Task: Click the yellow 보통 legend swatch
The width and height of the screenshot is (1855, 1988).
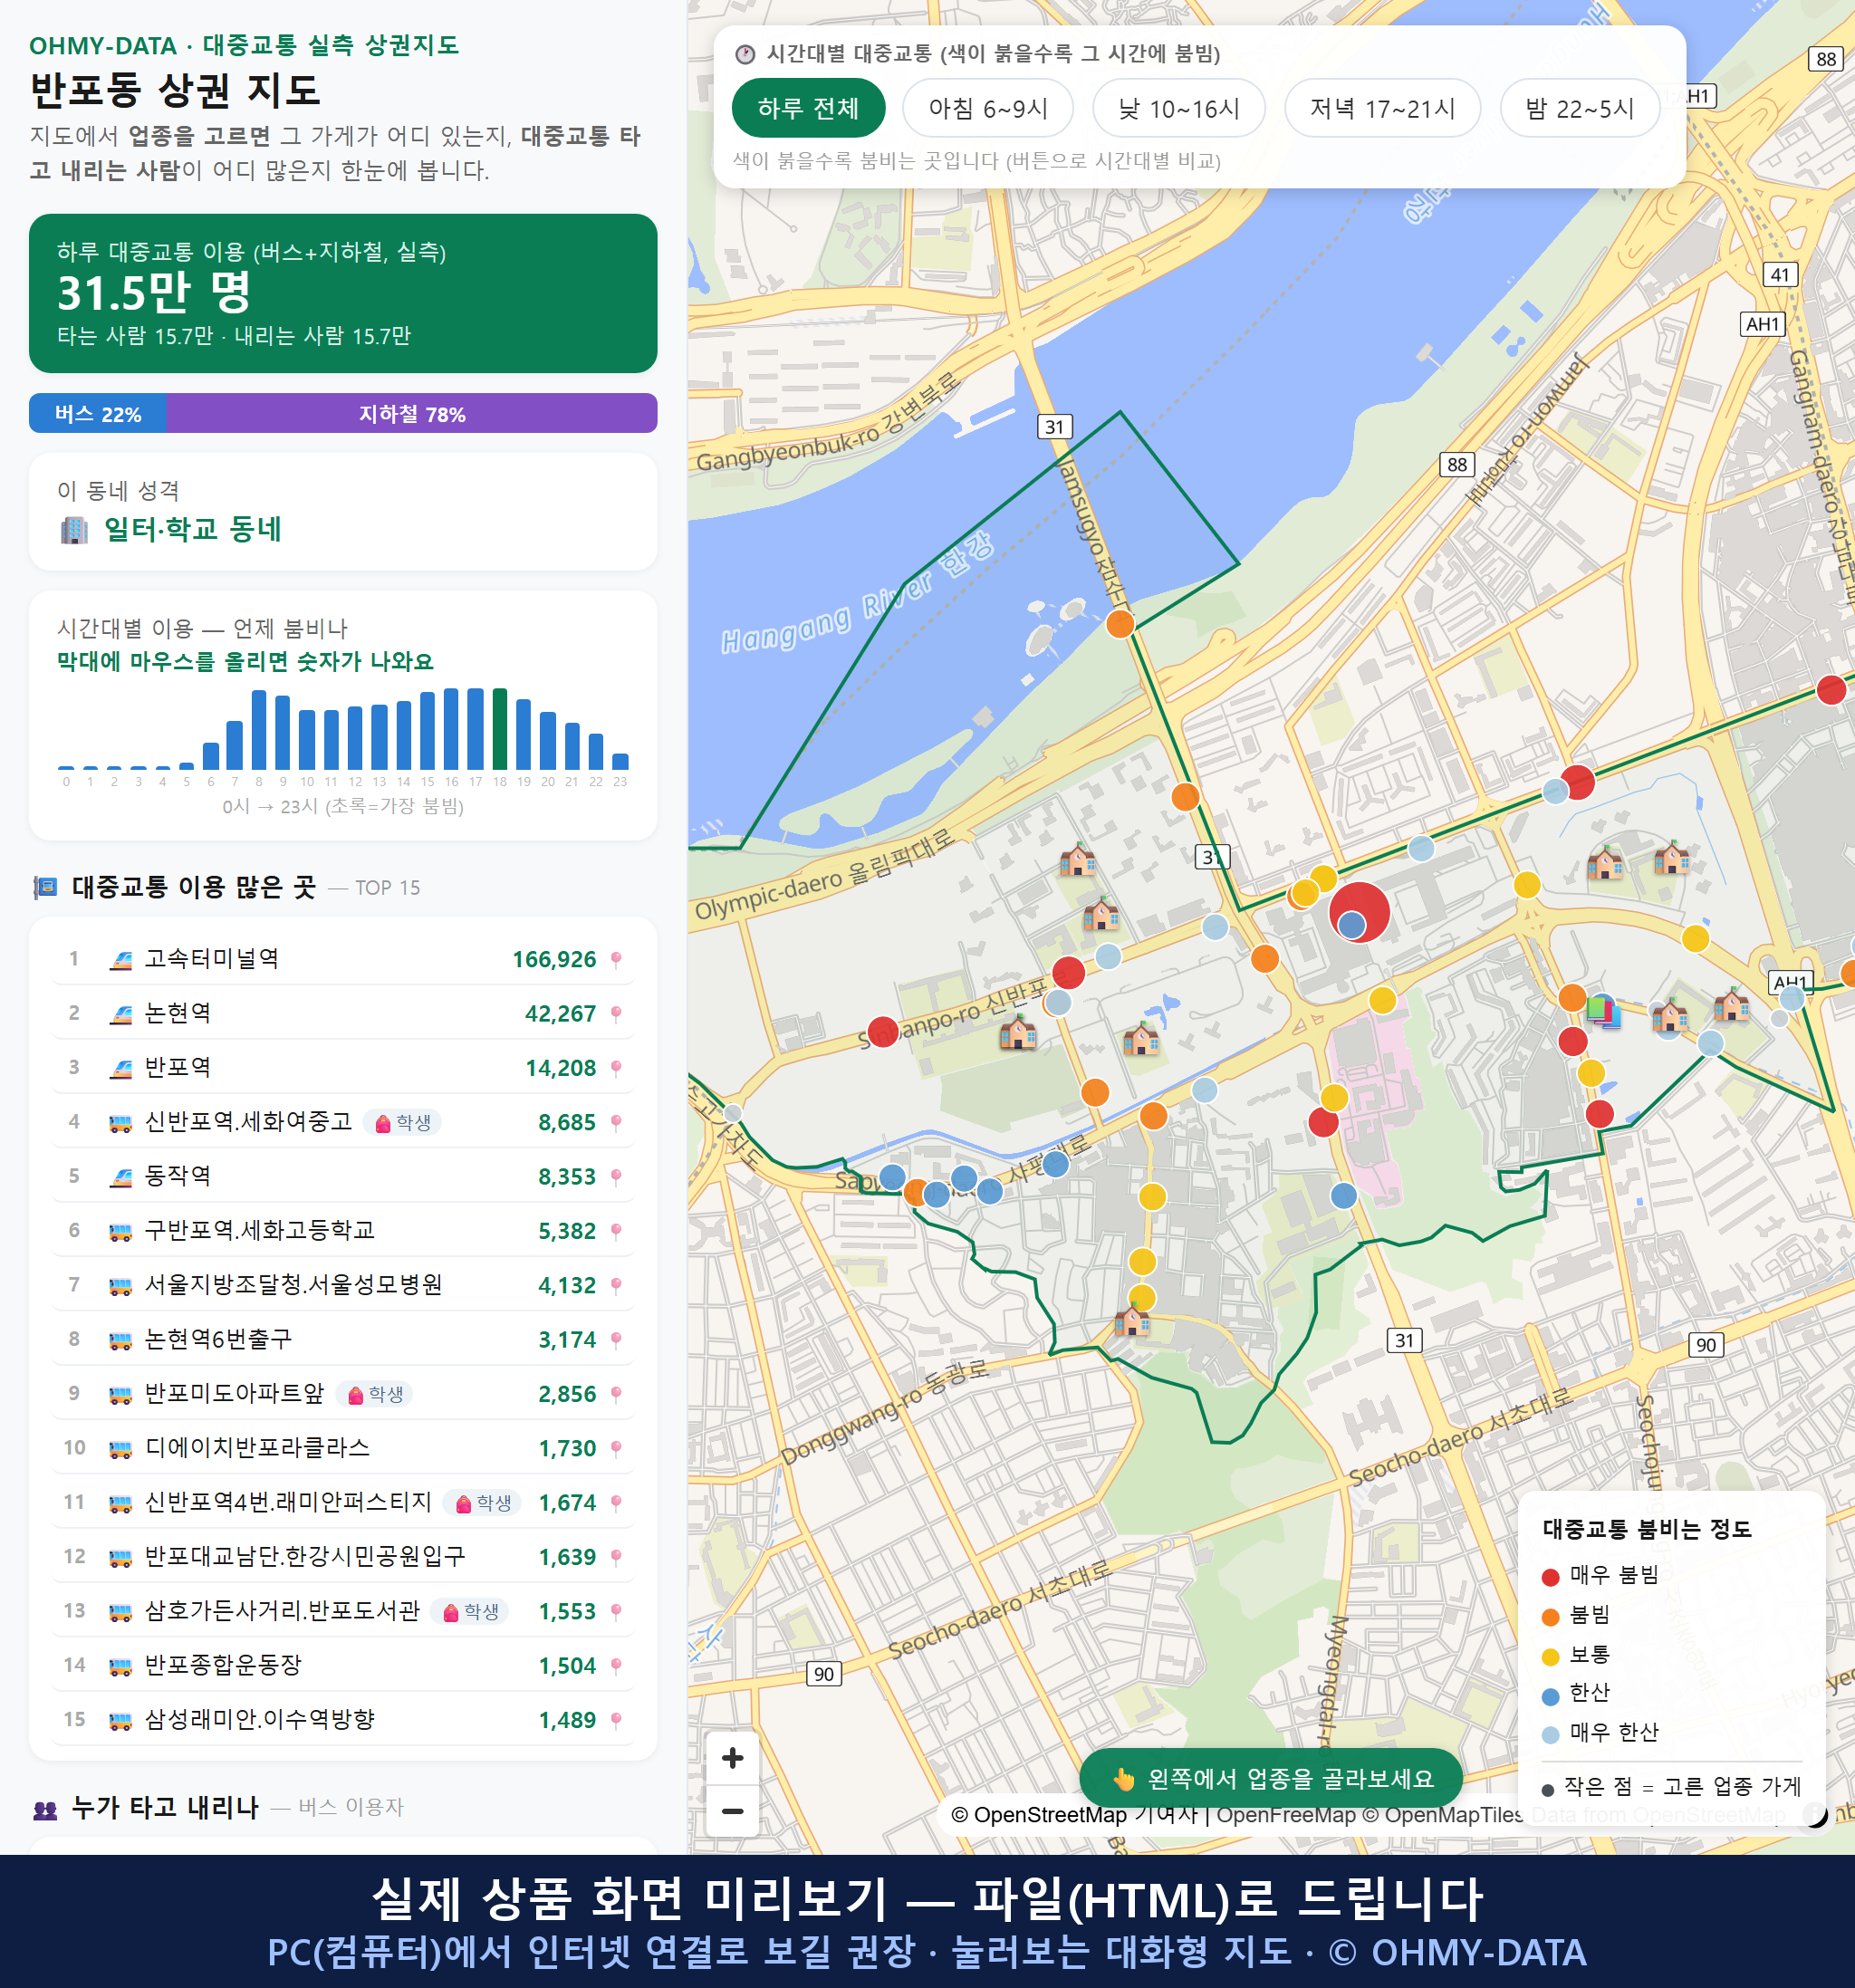Action: click(1550, 1656)
